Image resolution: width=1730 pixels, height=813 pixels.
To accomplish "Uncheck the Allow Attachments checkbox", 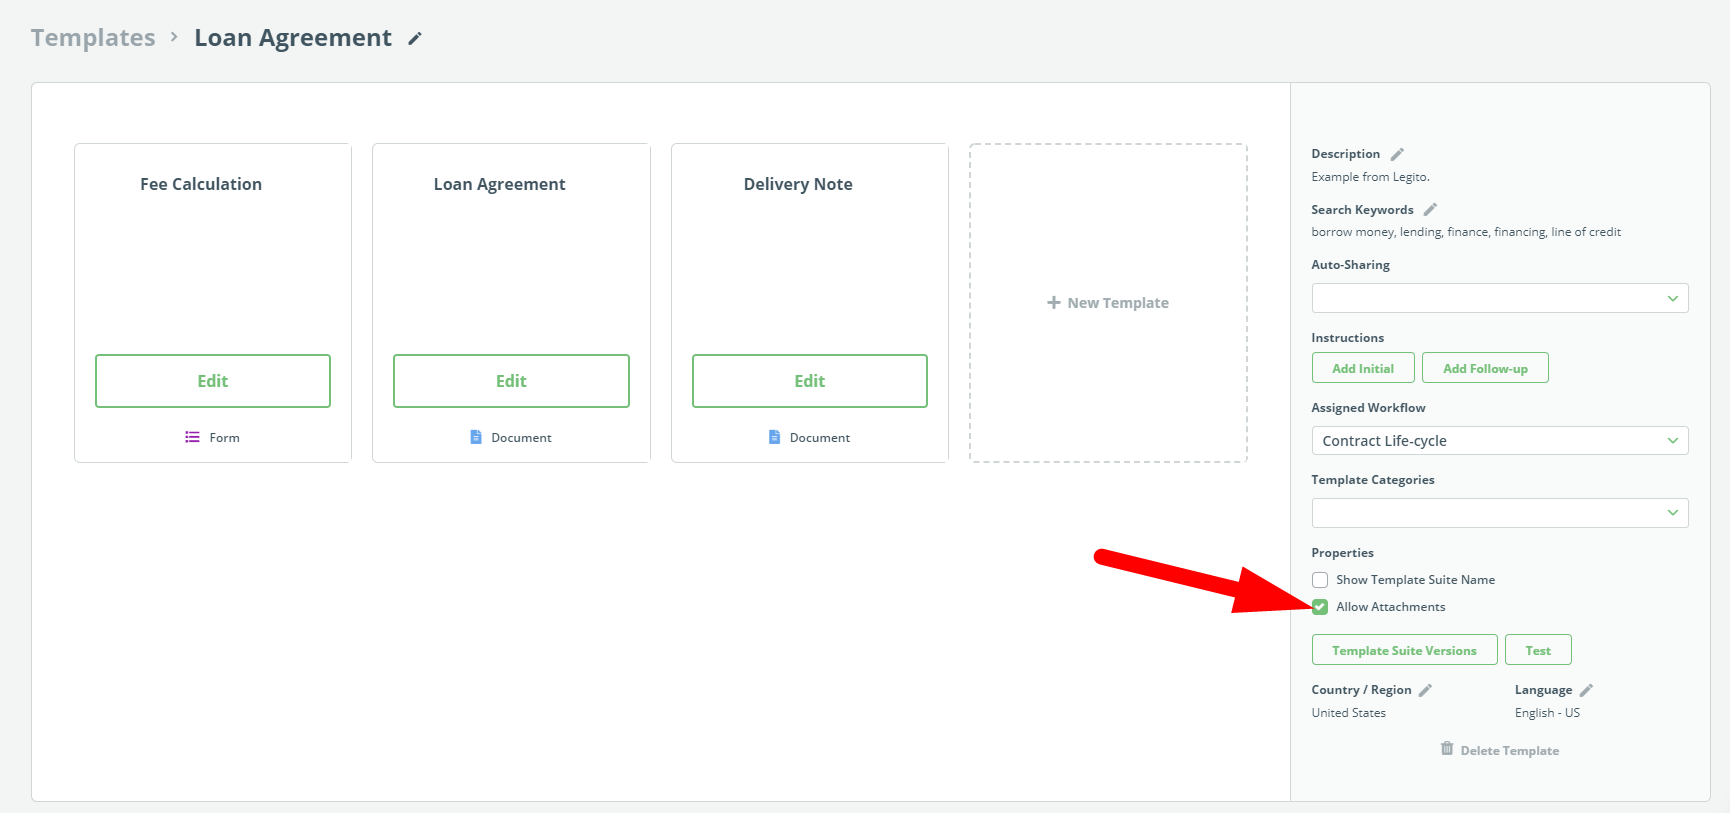I will [1320, 607].
